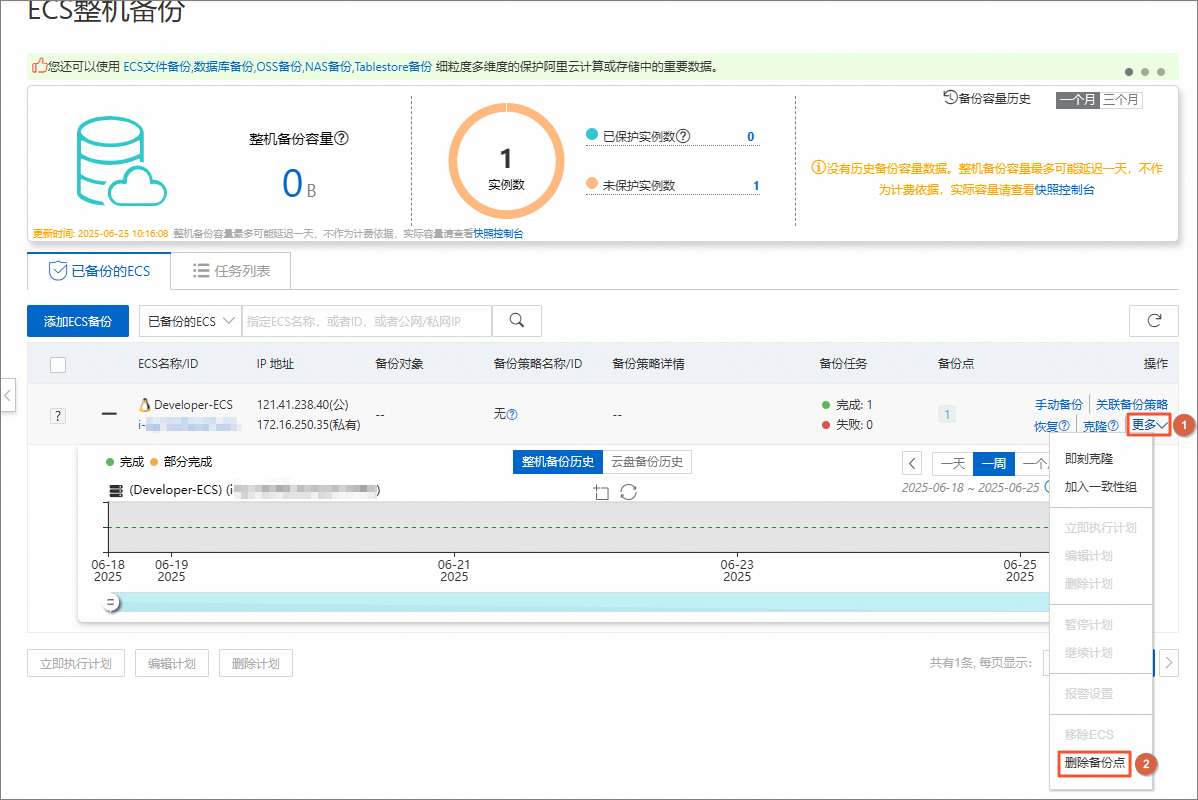
Task: Switch to the 任务列表 tab
Action: (231, 271)
